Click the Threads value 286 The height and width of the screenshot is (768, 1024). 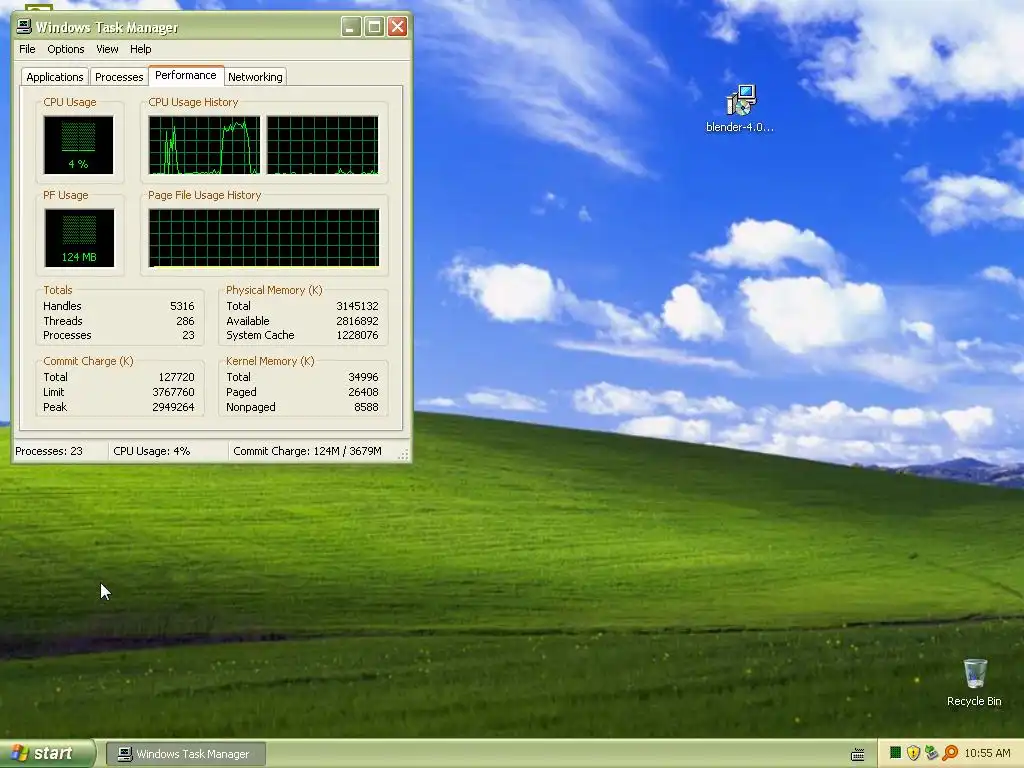point(185,321)
